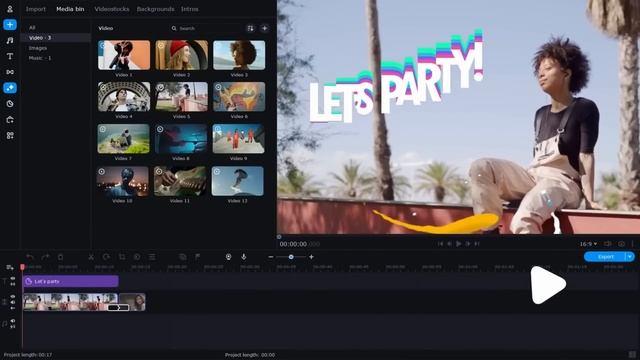Select the Video 1 thumbnail
Screen dimensions: 640x360
124,55
